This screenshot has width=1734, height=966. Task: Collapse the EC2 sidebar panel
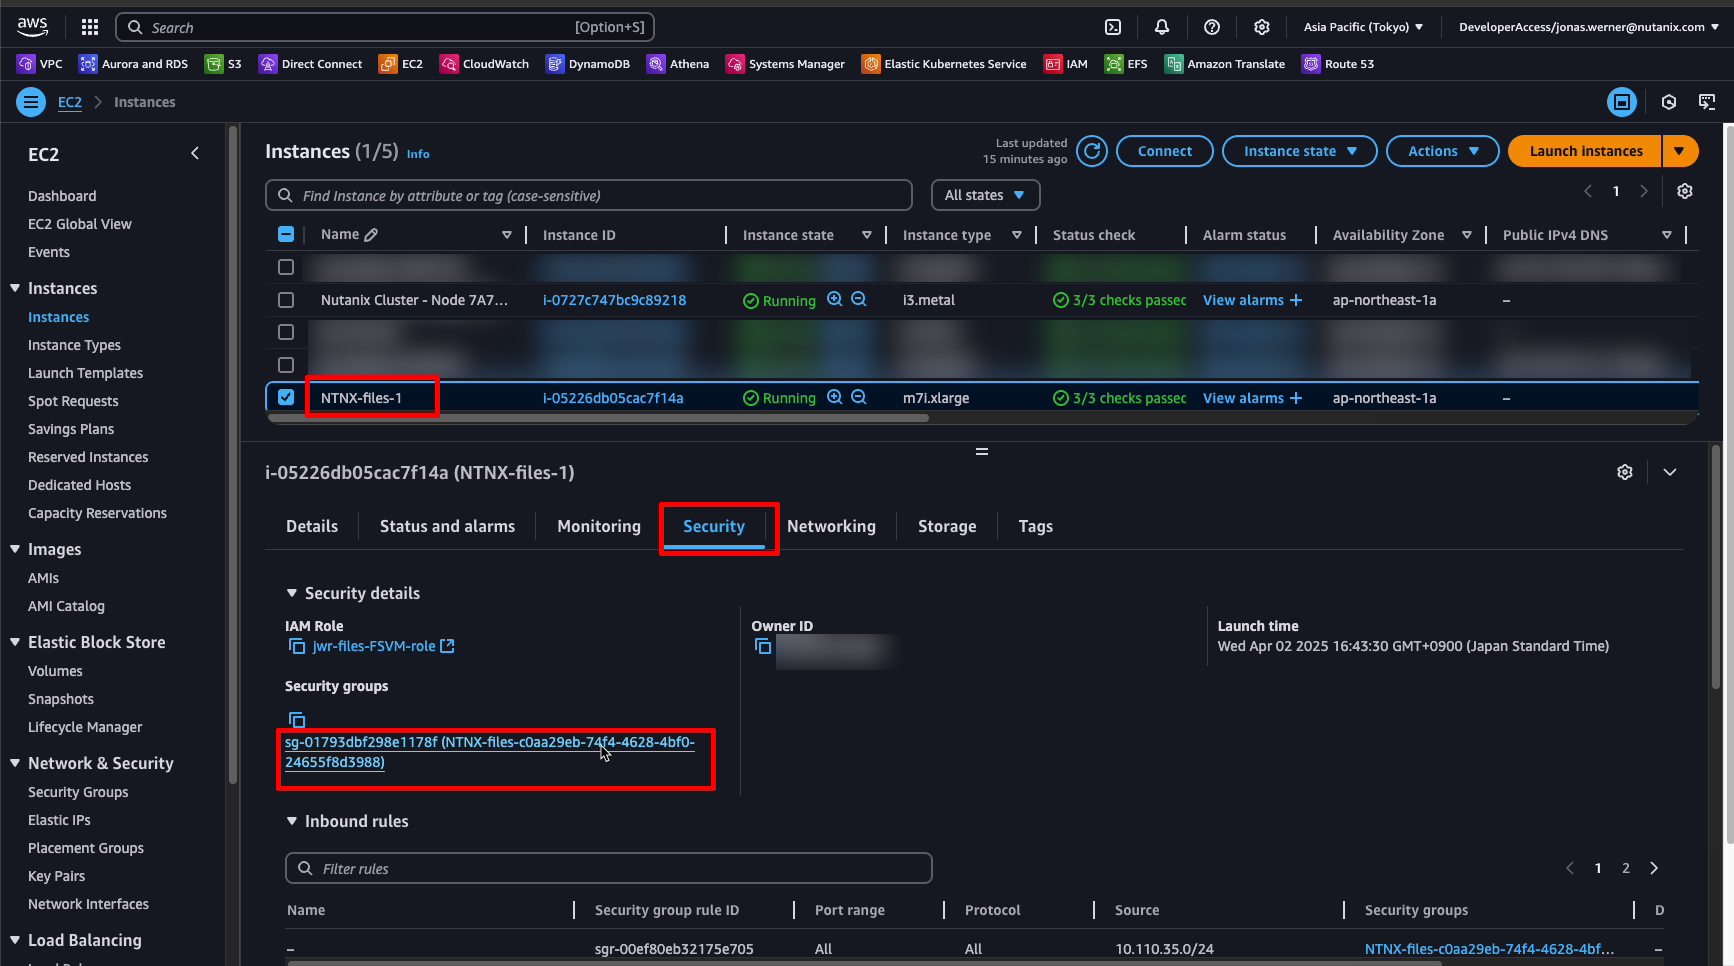tap(195, 153)
